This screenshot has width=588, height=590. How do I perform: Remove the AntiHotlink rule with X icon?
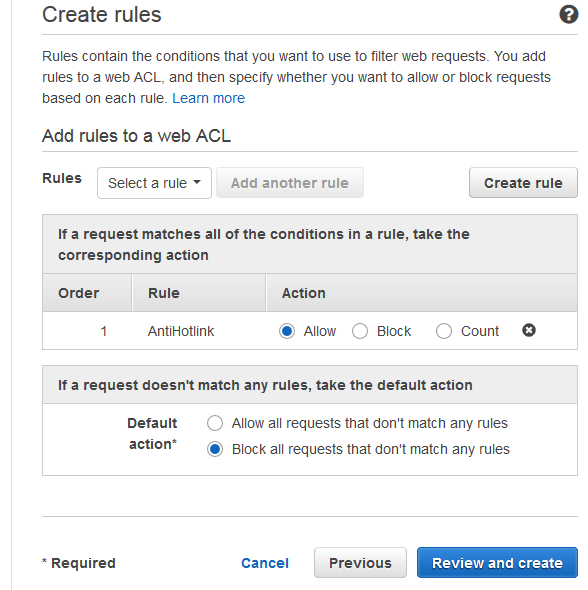pos(529,330)
